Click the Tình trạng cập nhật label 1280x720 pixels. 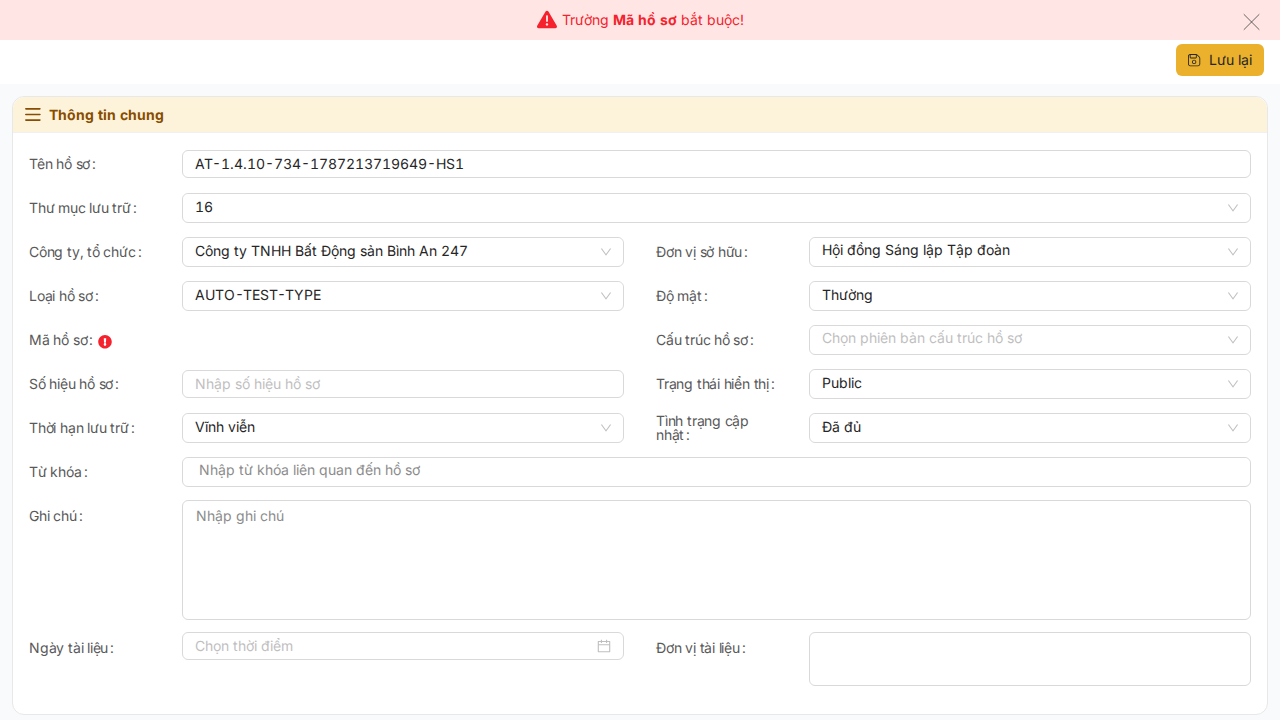point(703,428)
